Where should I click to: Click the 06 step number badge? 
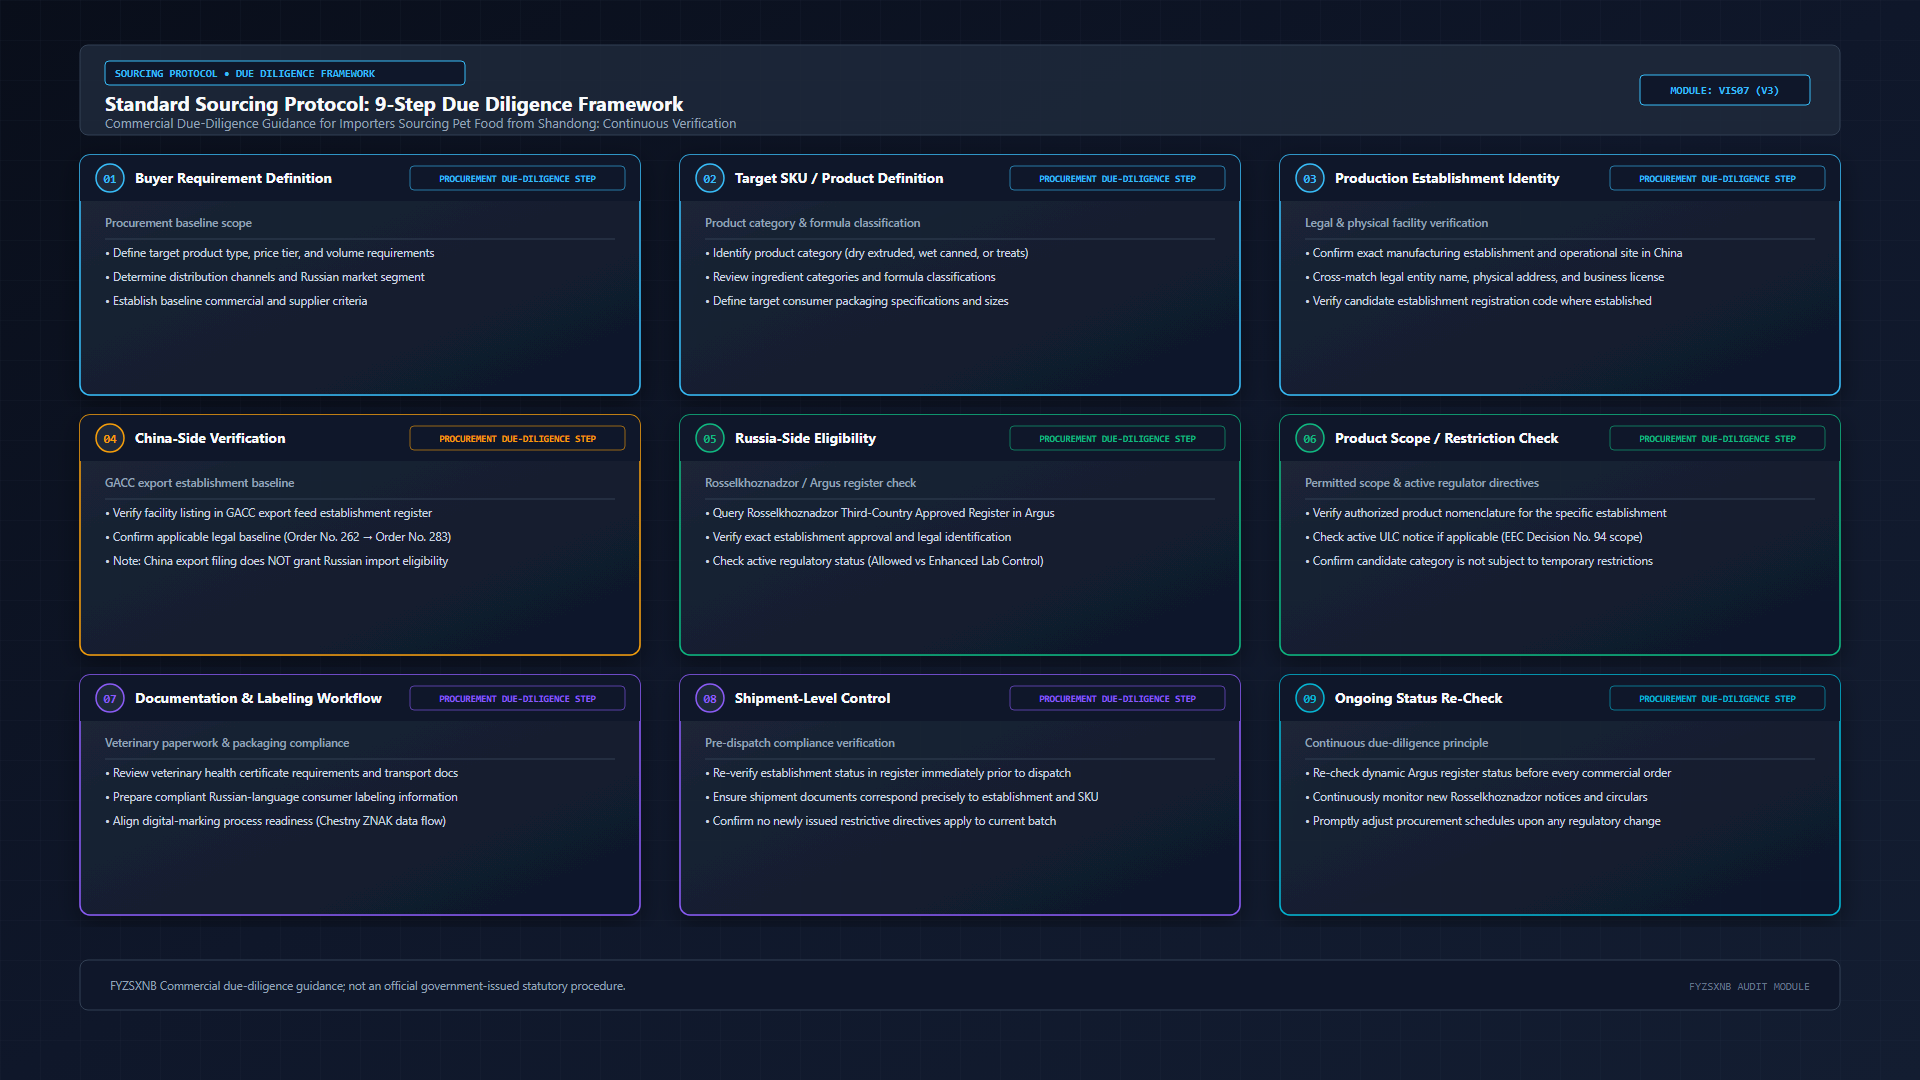(x=1310, y=439)
